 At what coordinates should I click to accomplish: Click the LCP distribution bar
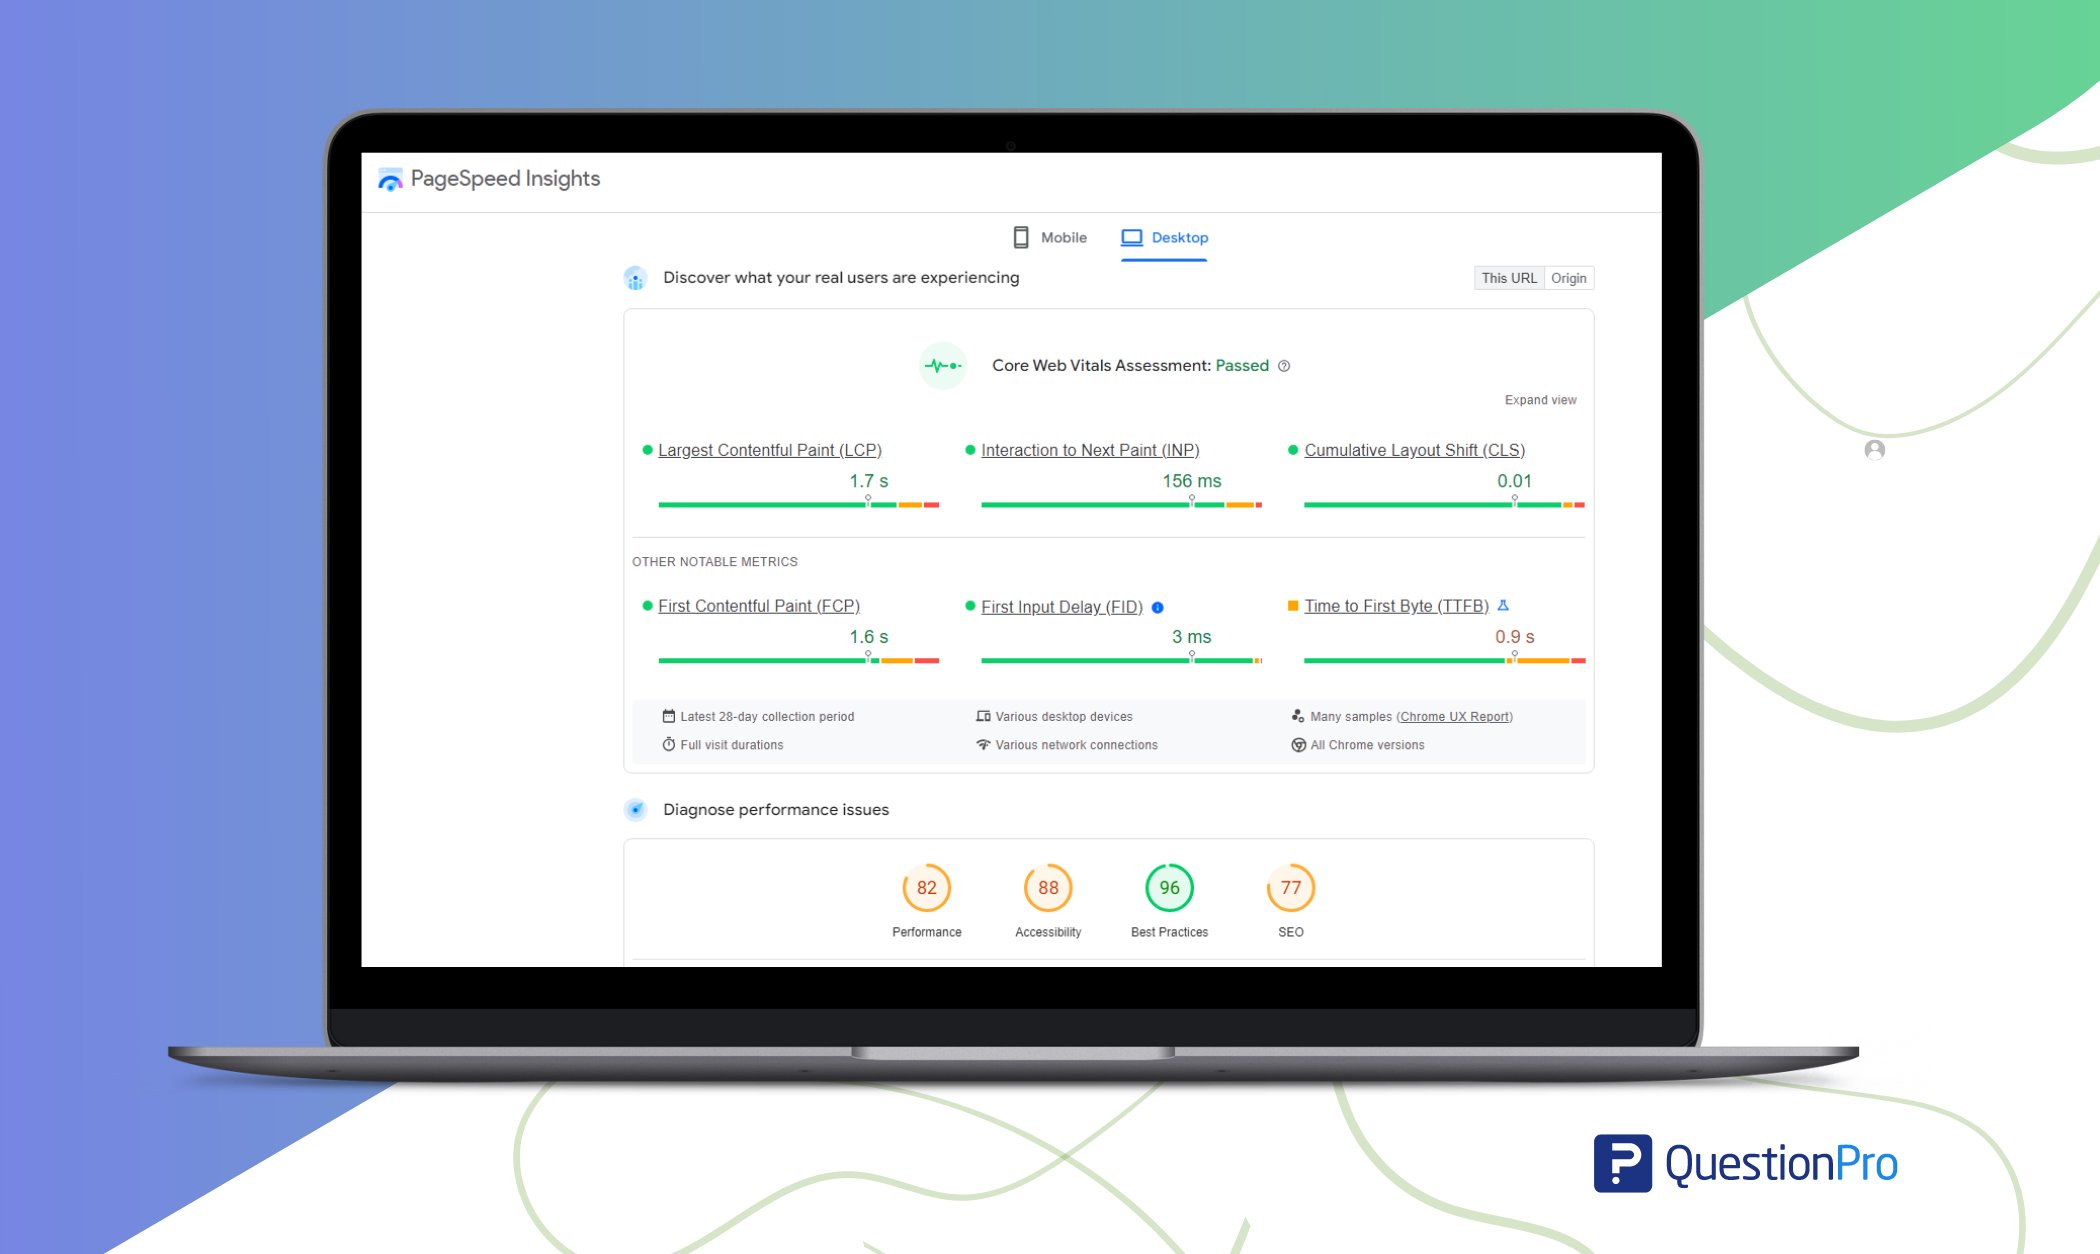click(798, 504)
